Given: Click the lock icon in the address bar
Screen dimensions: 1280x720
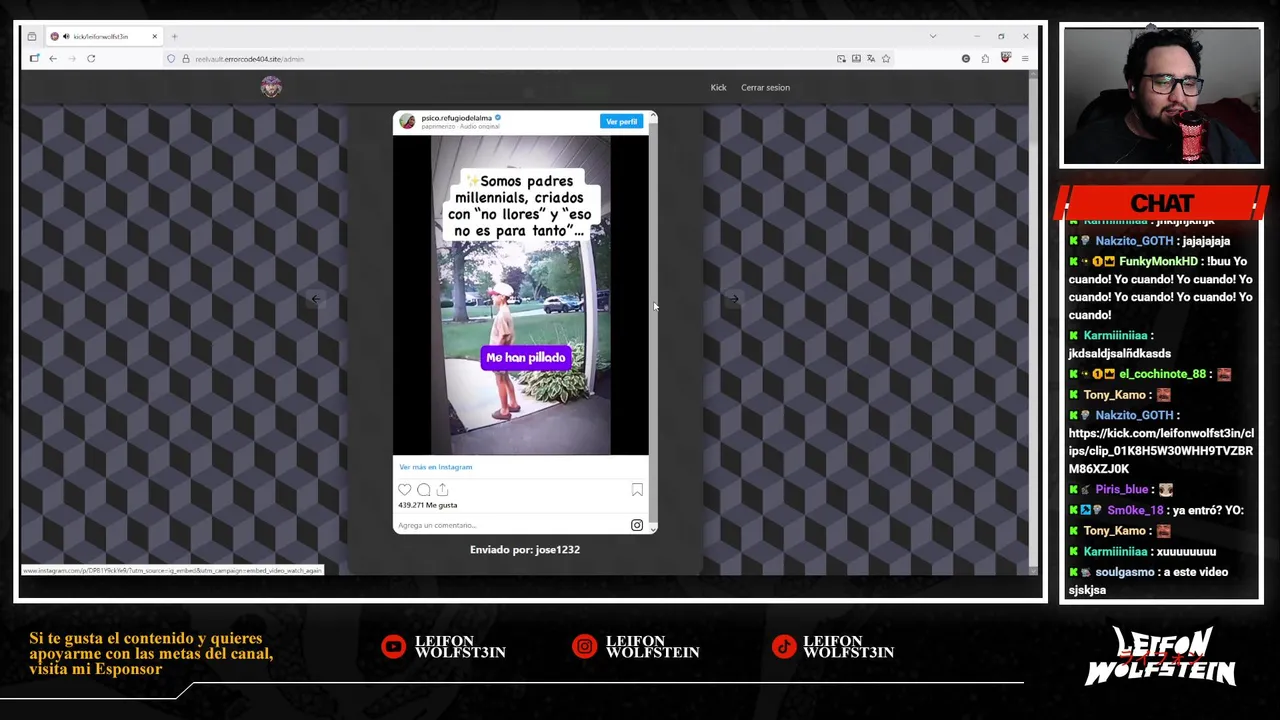Looking at the screenshot, I should point(185,59).
